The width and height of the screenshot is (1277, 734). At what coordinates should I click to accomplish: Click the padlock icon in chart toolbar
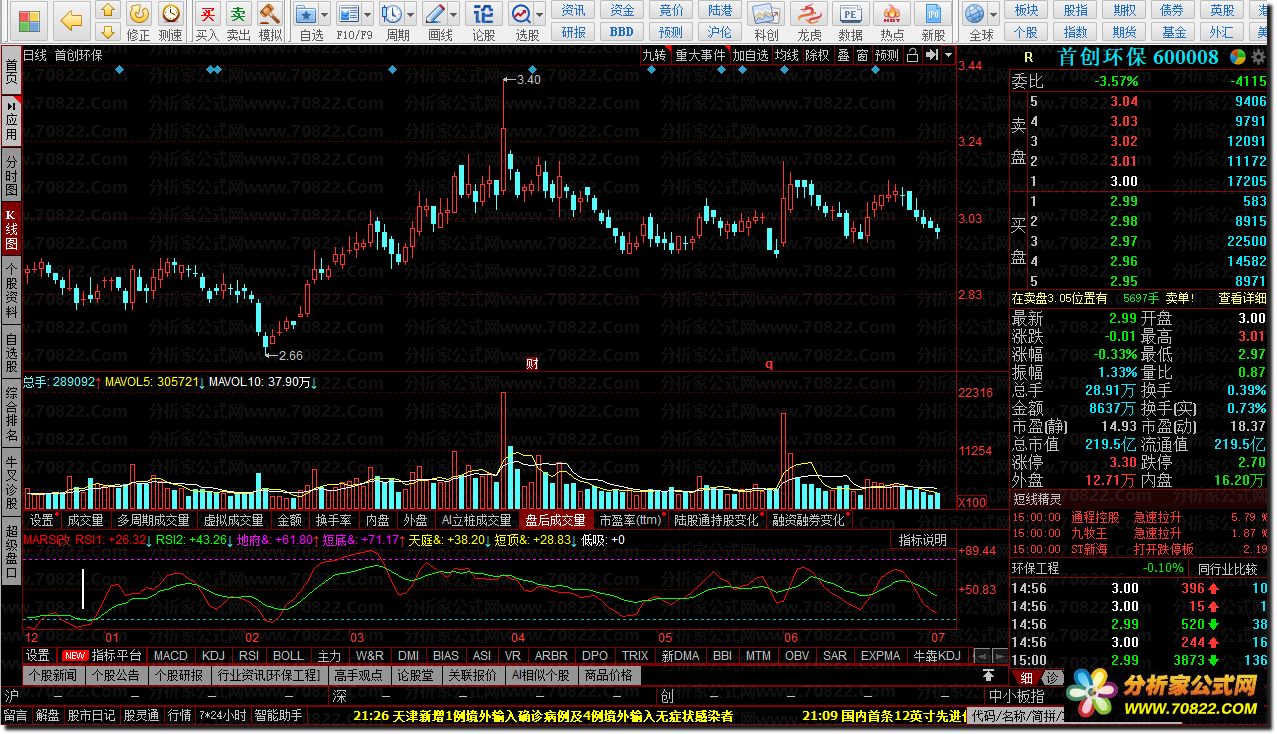point(912,56)
